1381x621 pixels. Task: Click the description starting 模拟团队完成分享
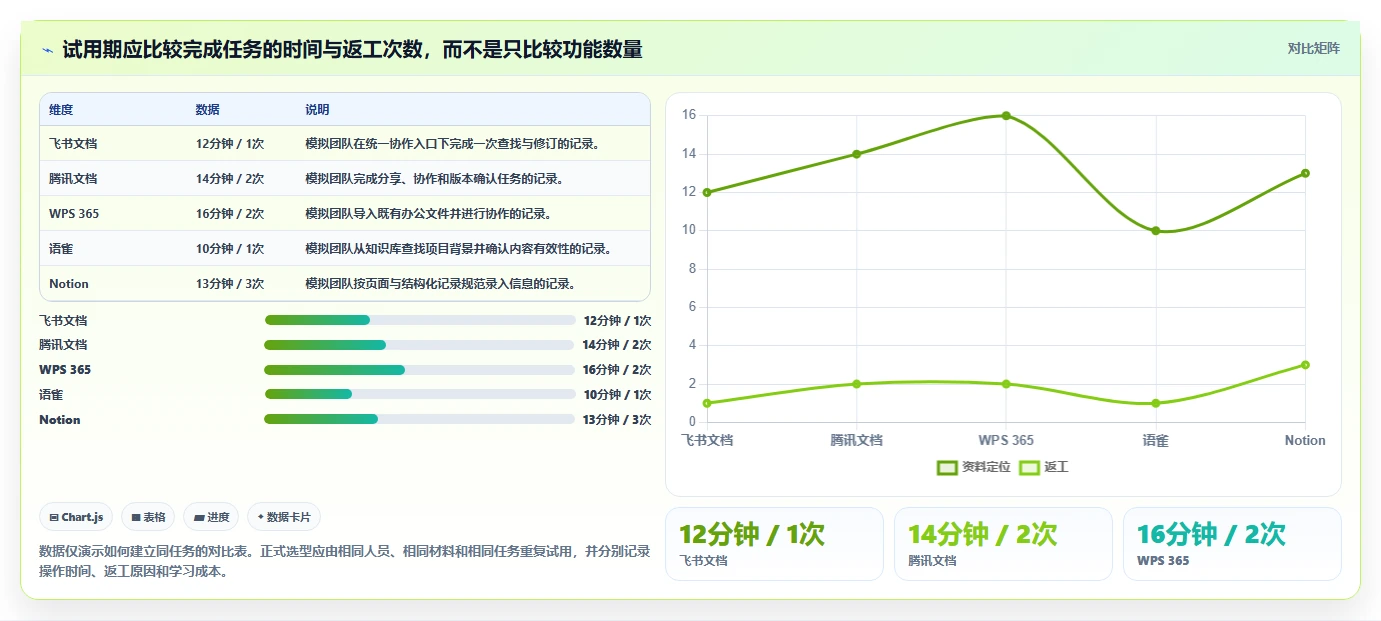pos(435,178)
